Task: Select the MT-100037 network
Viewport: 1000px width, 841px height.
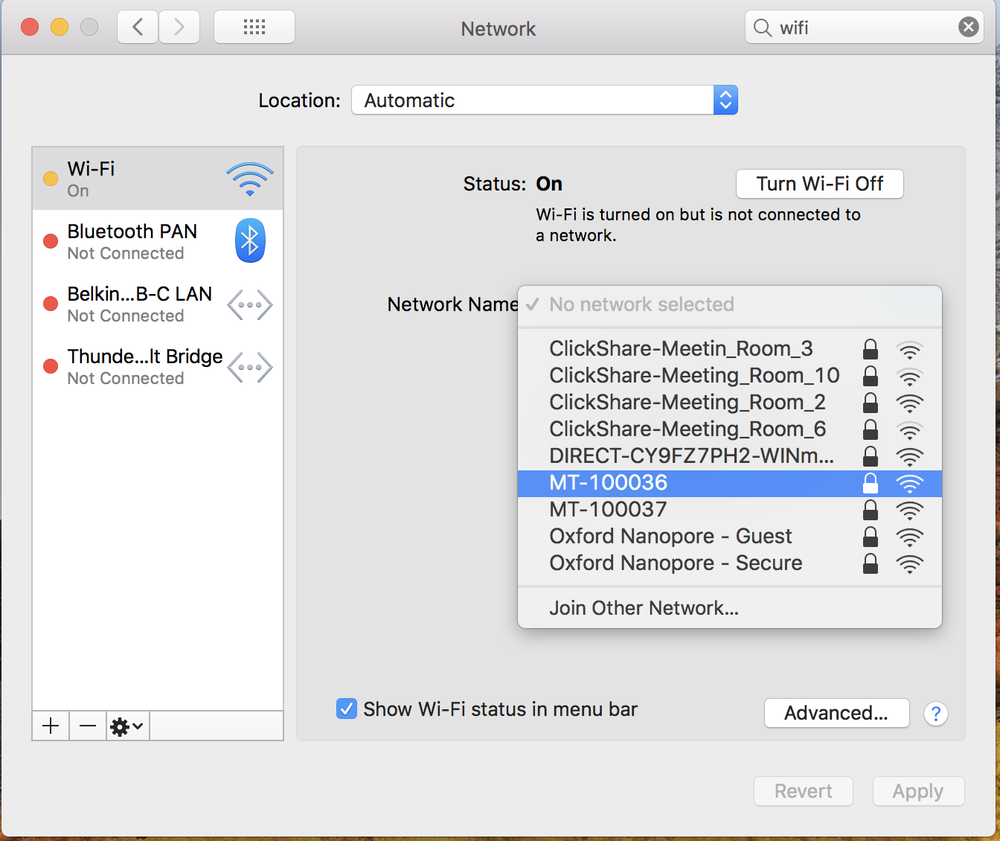Action: 730,509
